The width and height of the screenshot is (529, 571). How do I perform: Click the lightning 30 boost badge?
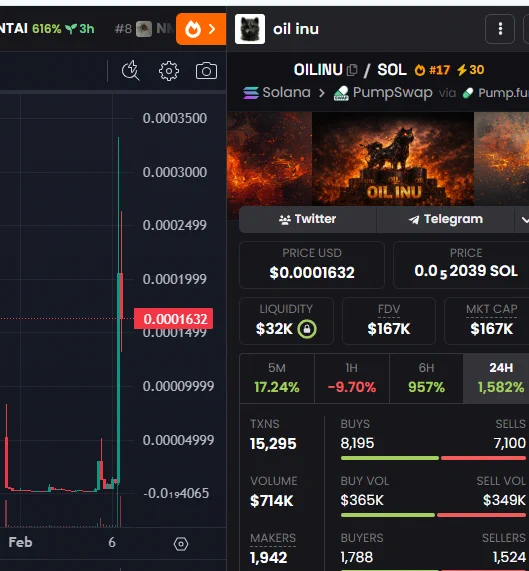(470, 70)
